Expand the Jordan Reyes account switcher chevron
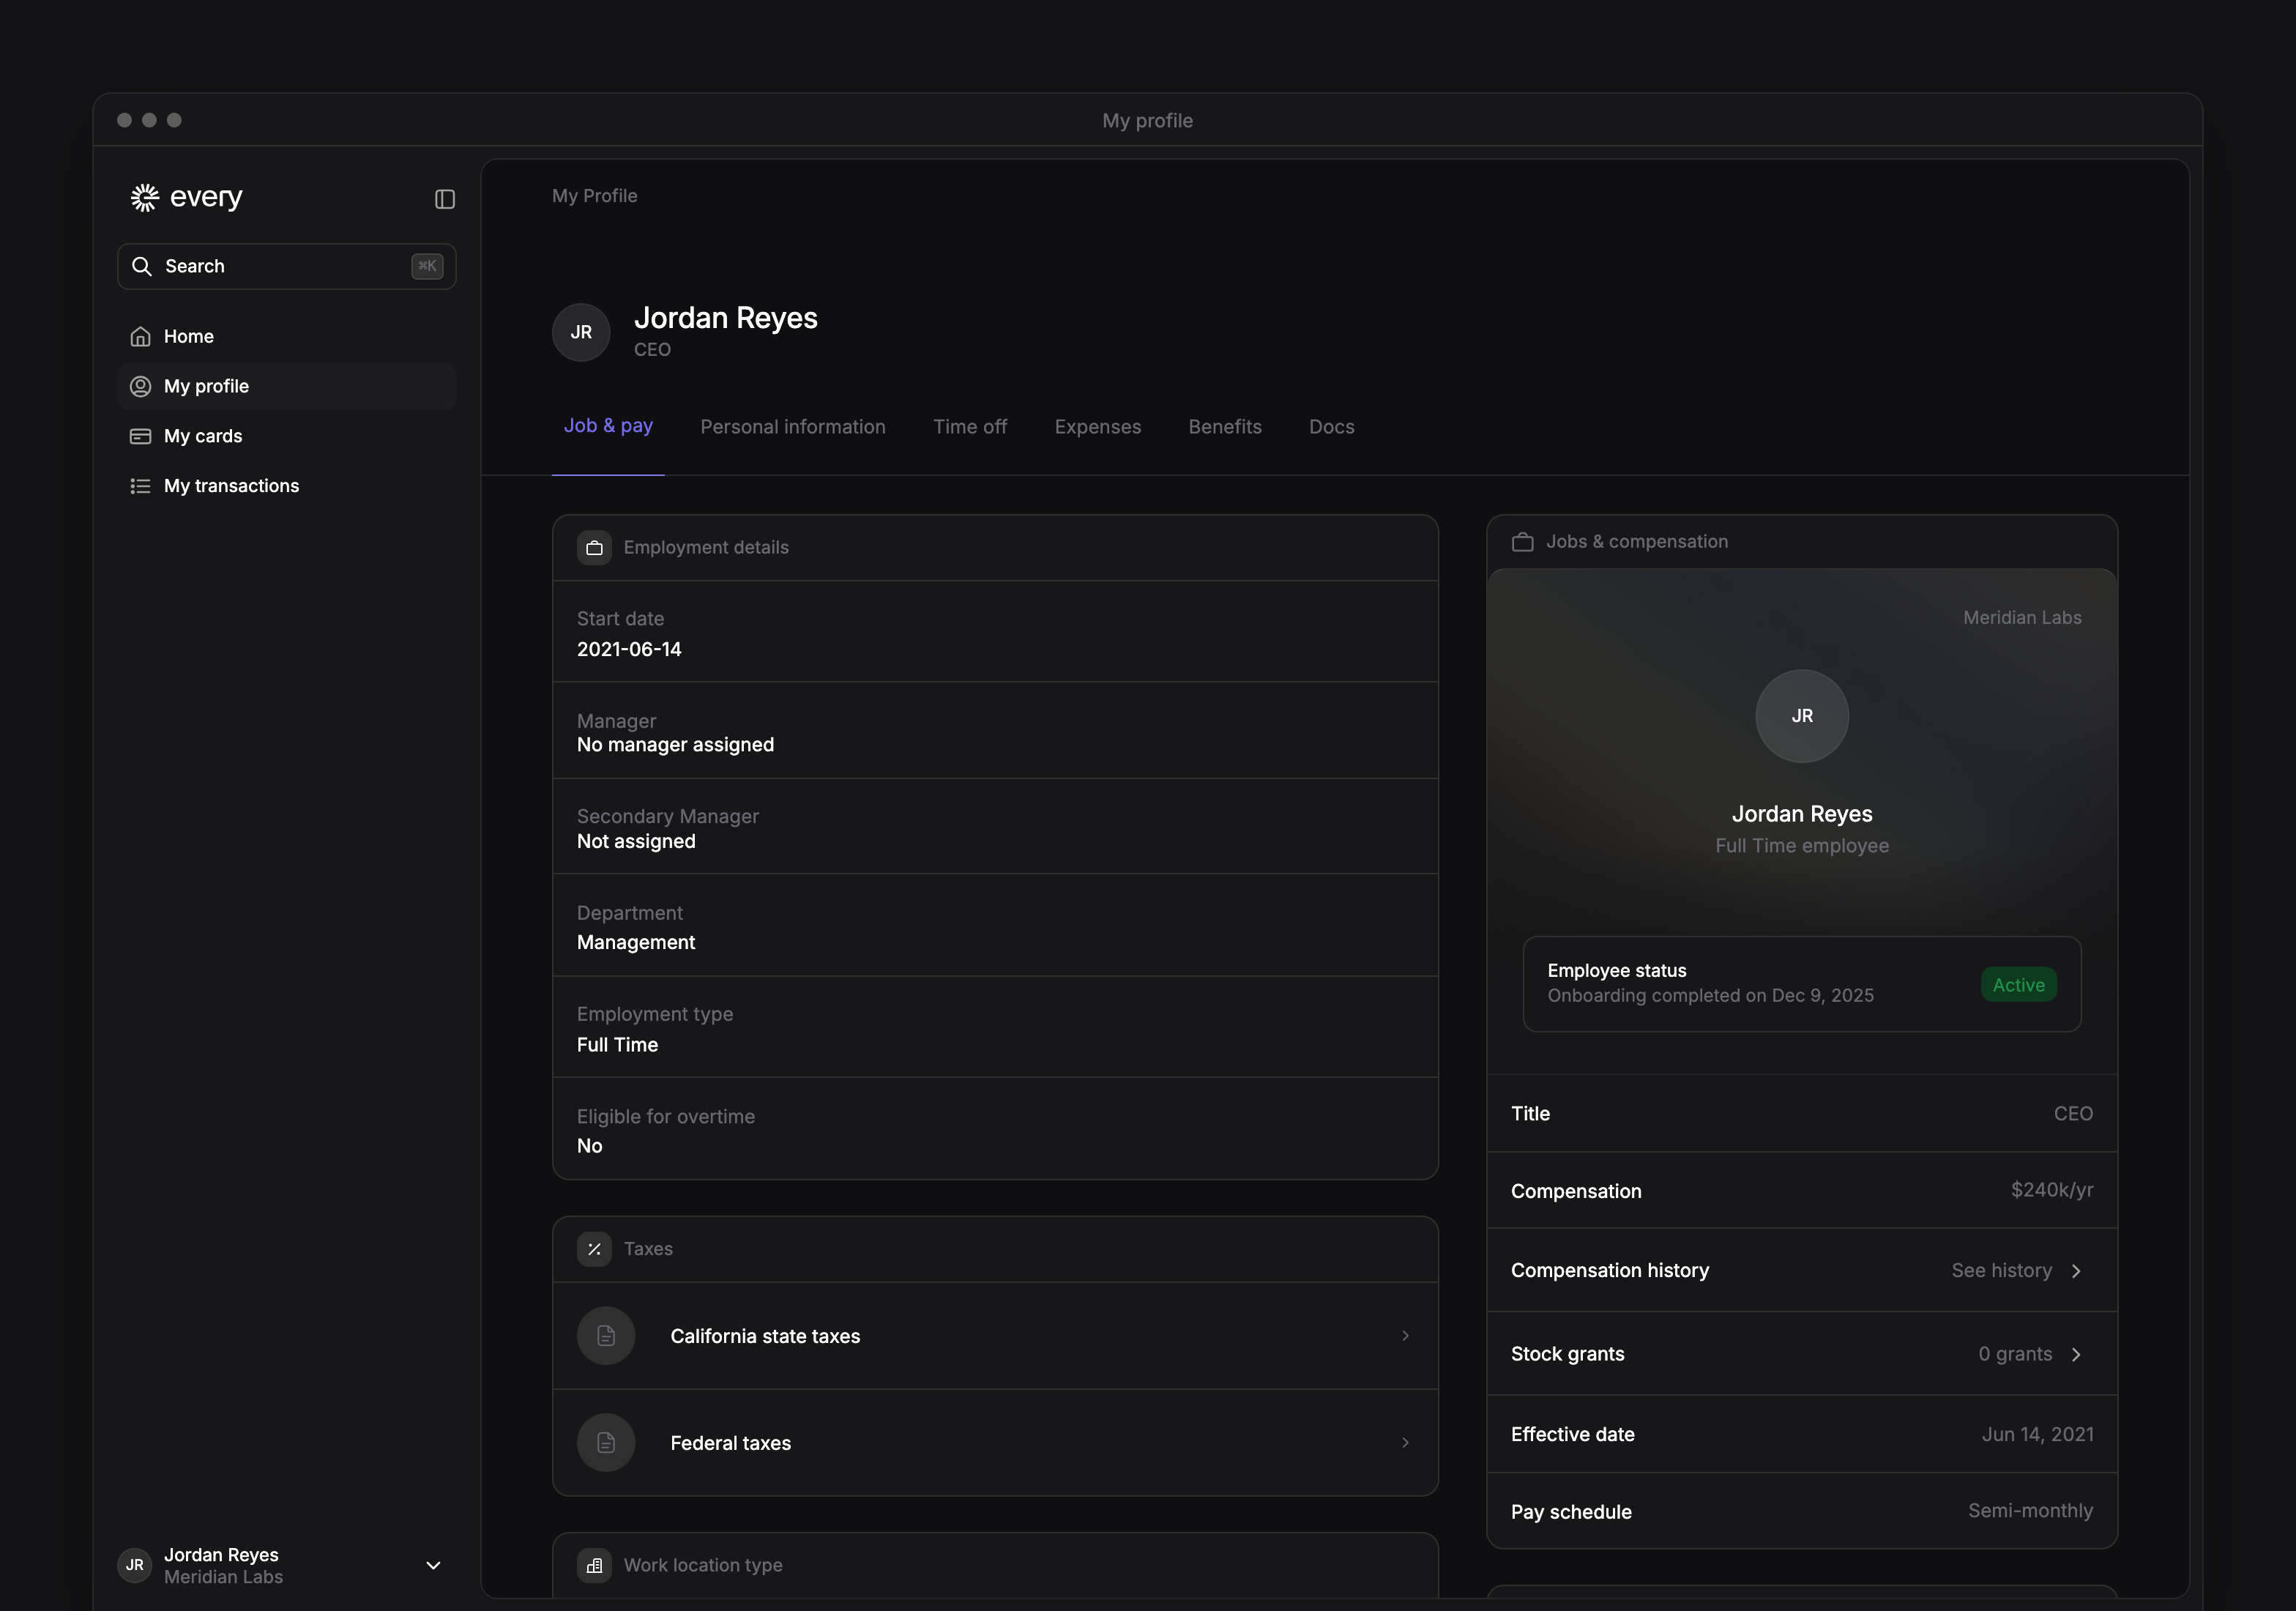 tap(433, 1565)
